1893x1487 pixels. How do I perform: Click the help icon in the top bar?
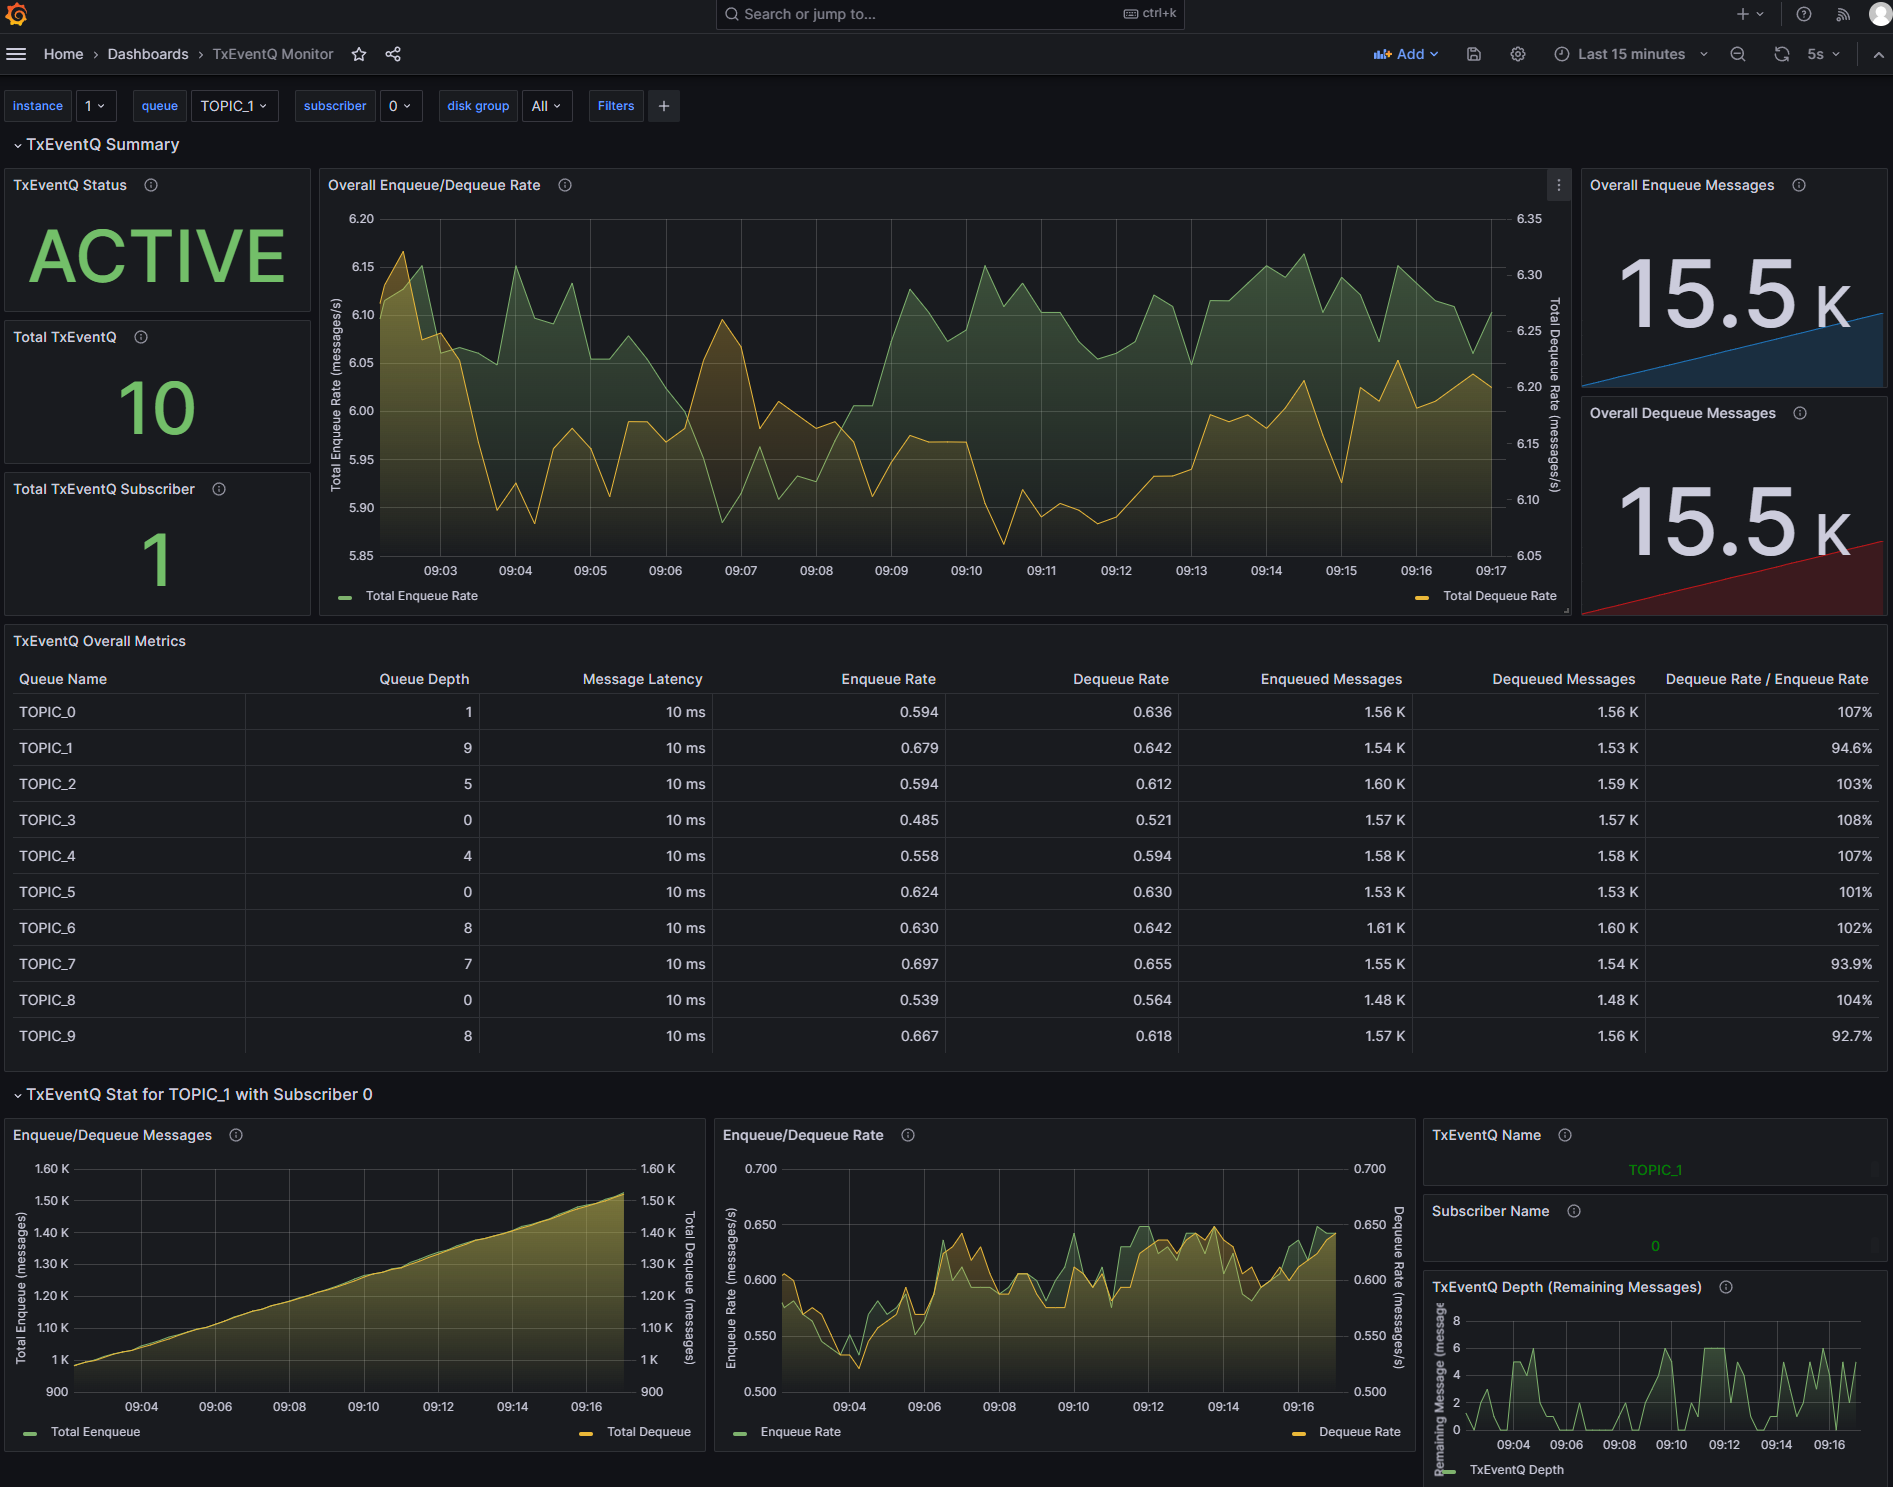click(1803, 14)
